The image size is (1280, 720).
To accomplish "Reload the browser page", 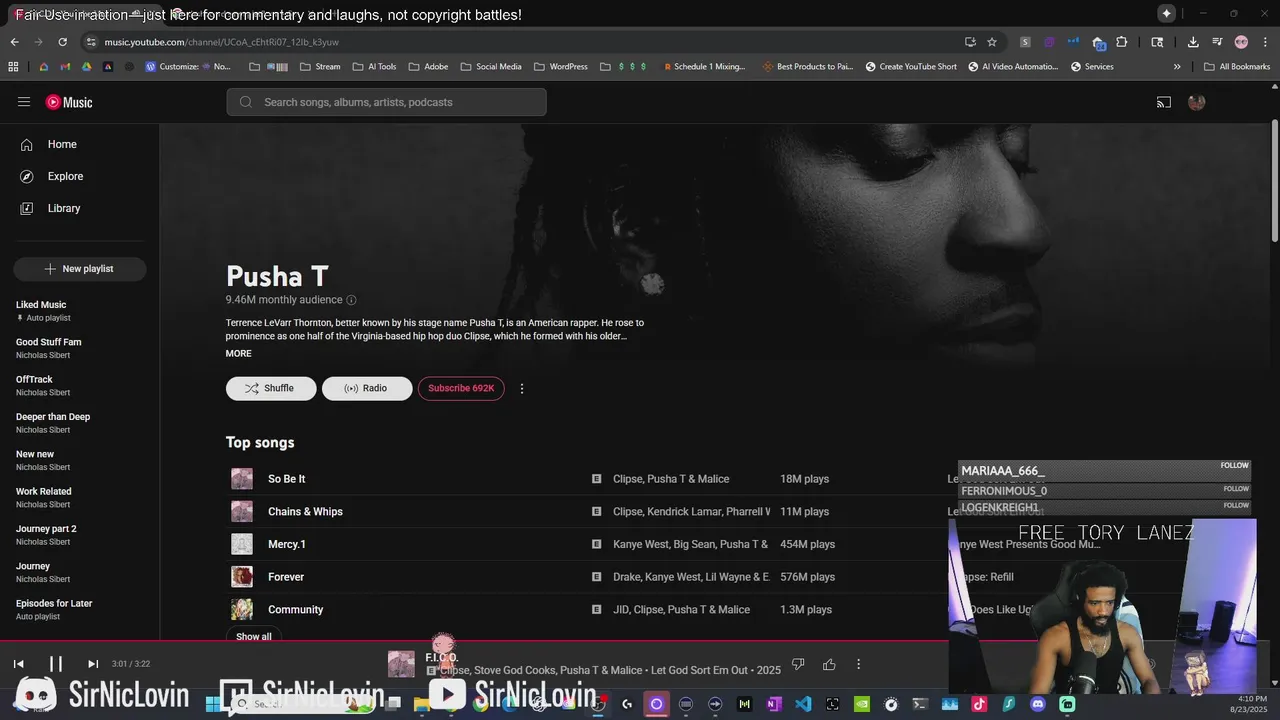I will (x=62, y=42).
